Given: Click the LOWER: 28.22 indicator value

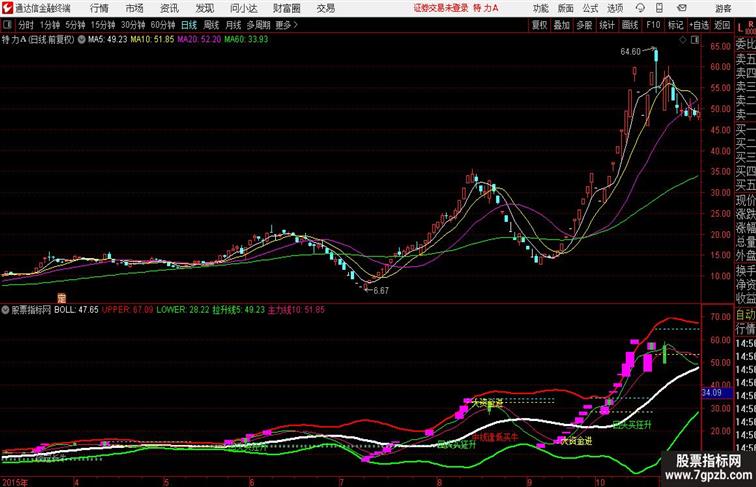Looking at the screenshot, I should [x=183, y=310].
